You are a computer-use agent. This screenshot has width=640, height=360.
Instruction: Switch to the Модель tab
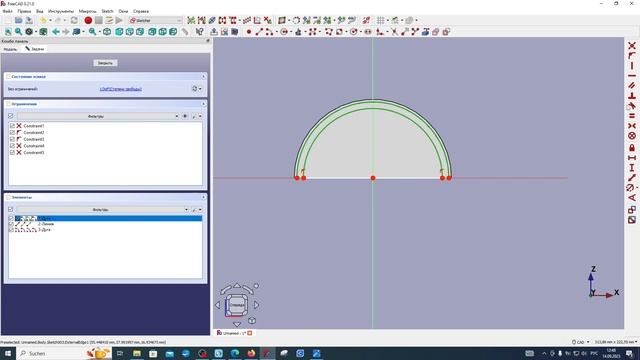(x=10, y=49)
